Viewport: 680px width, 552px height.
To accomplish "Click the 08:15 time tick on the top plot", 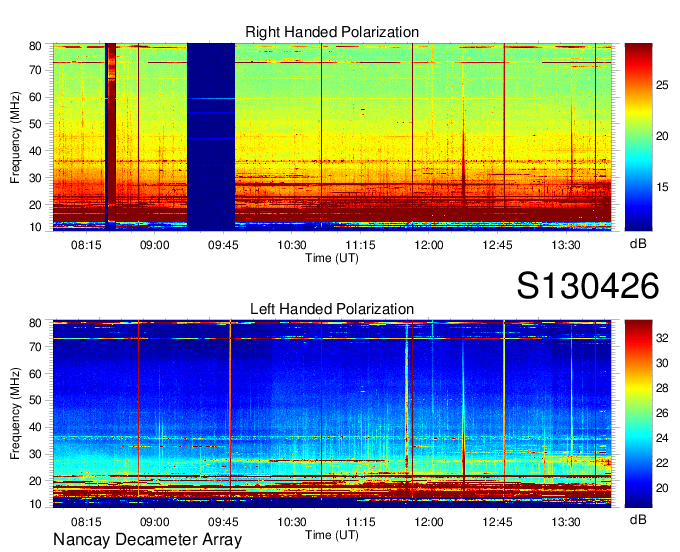I will click(86, 245).
